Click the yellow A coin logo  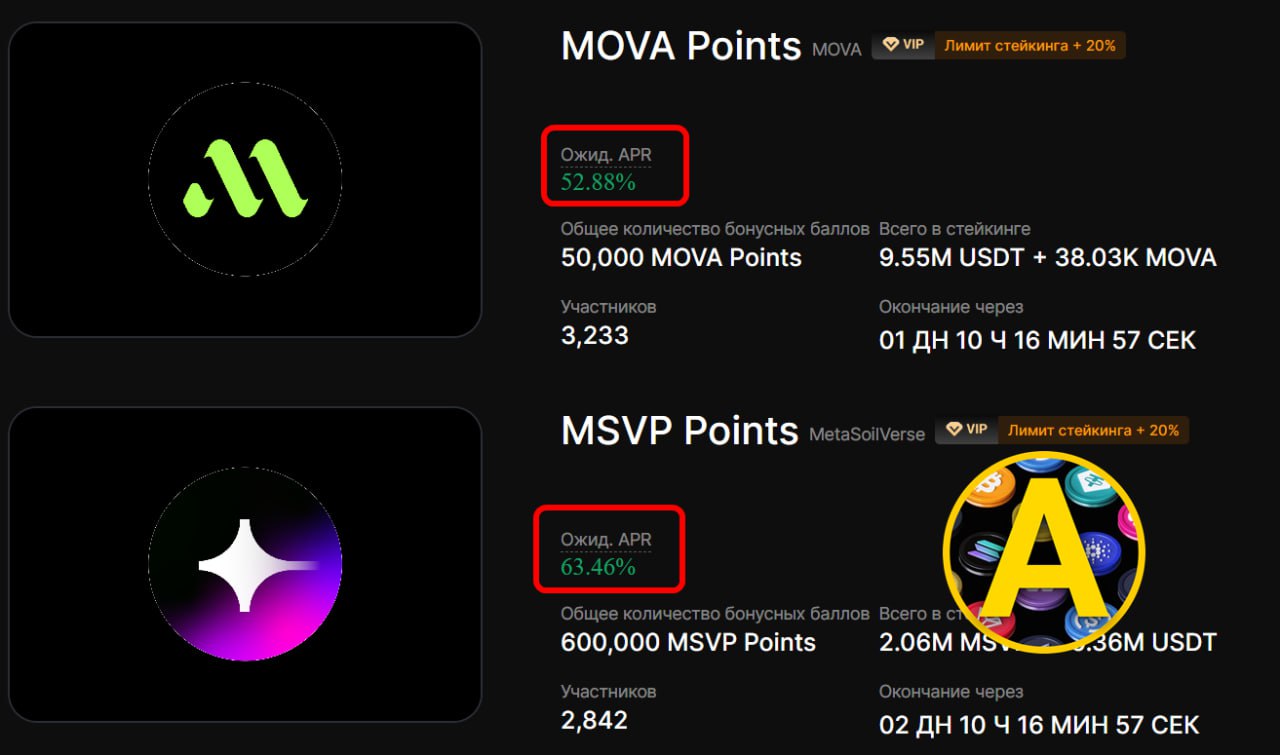[x=1044, y=551]
